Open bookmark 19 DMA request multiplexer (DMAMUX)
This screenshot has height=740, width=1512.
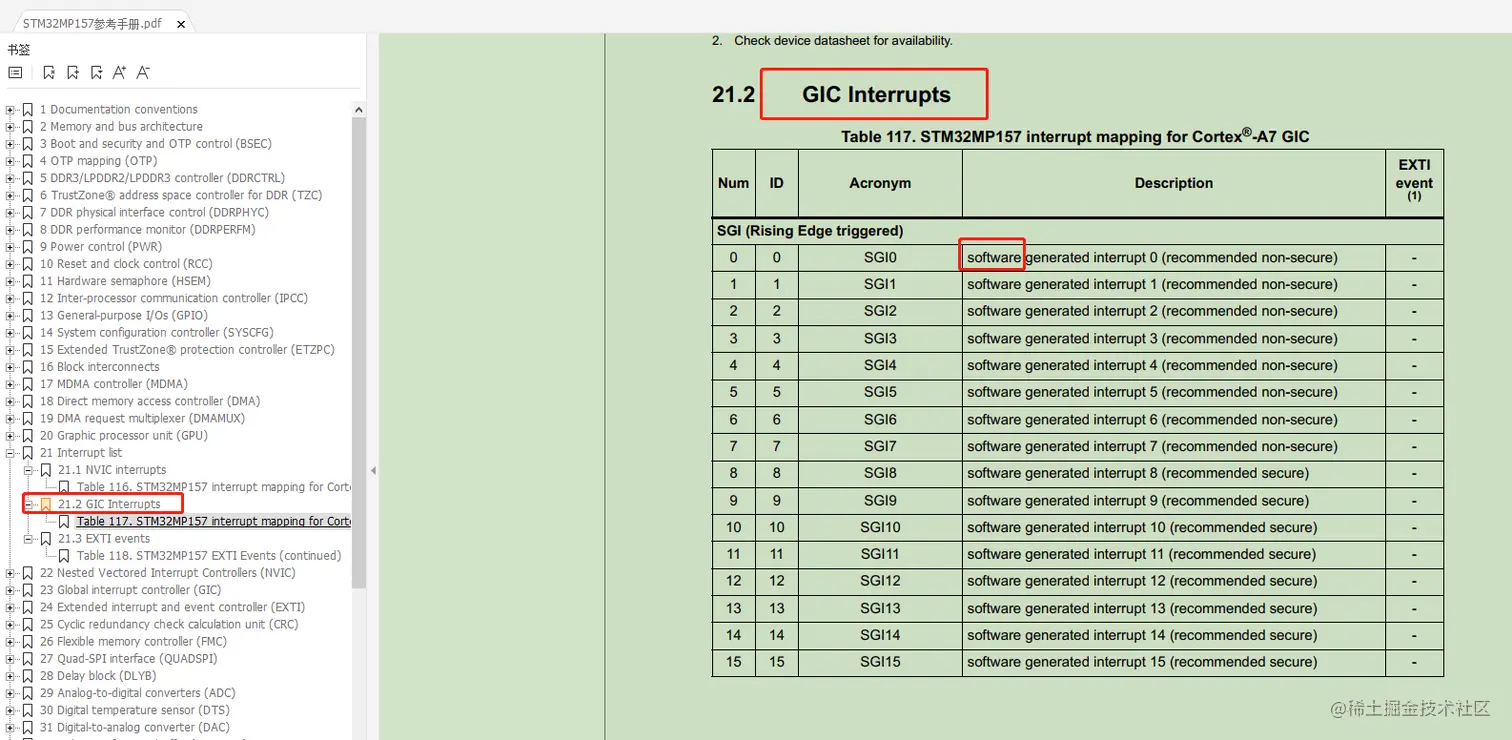[x=142, y=419]
